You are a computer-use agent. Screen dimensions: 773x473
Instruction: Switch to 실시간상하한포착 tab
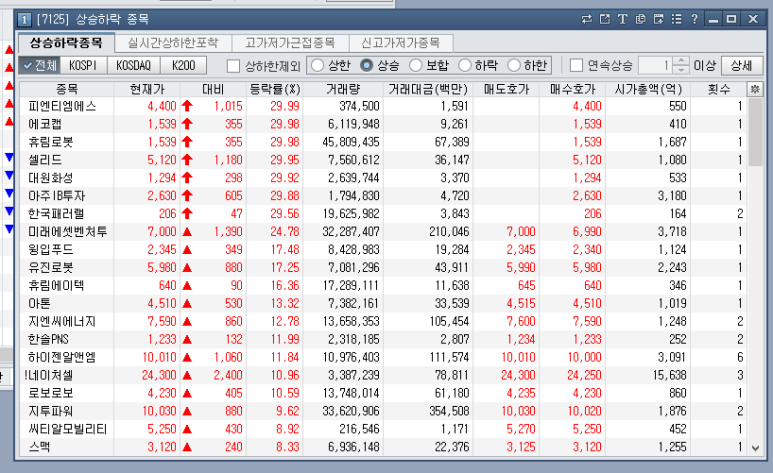pos(173,43)
